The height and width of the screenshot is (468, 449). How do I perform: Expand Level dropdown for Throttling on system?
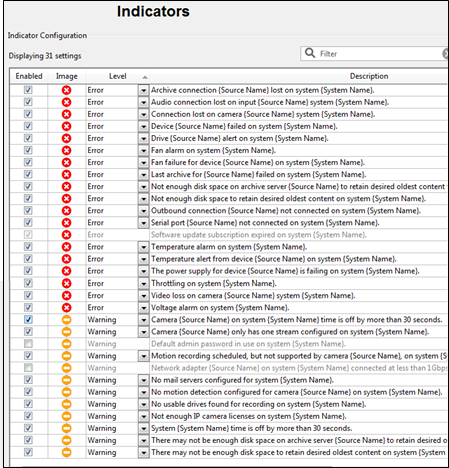(143, 283)
